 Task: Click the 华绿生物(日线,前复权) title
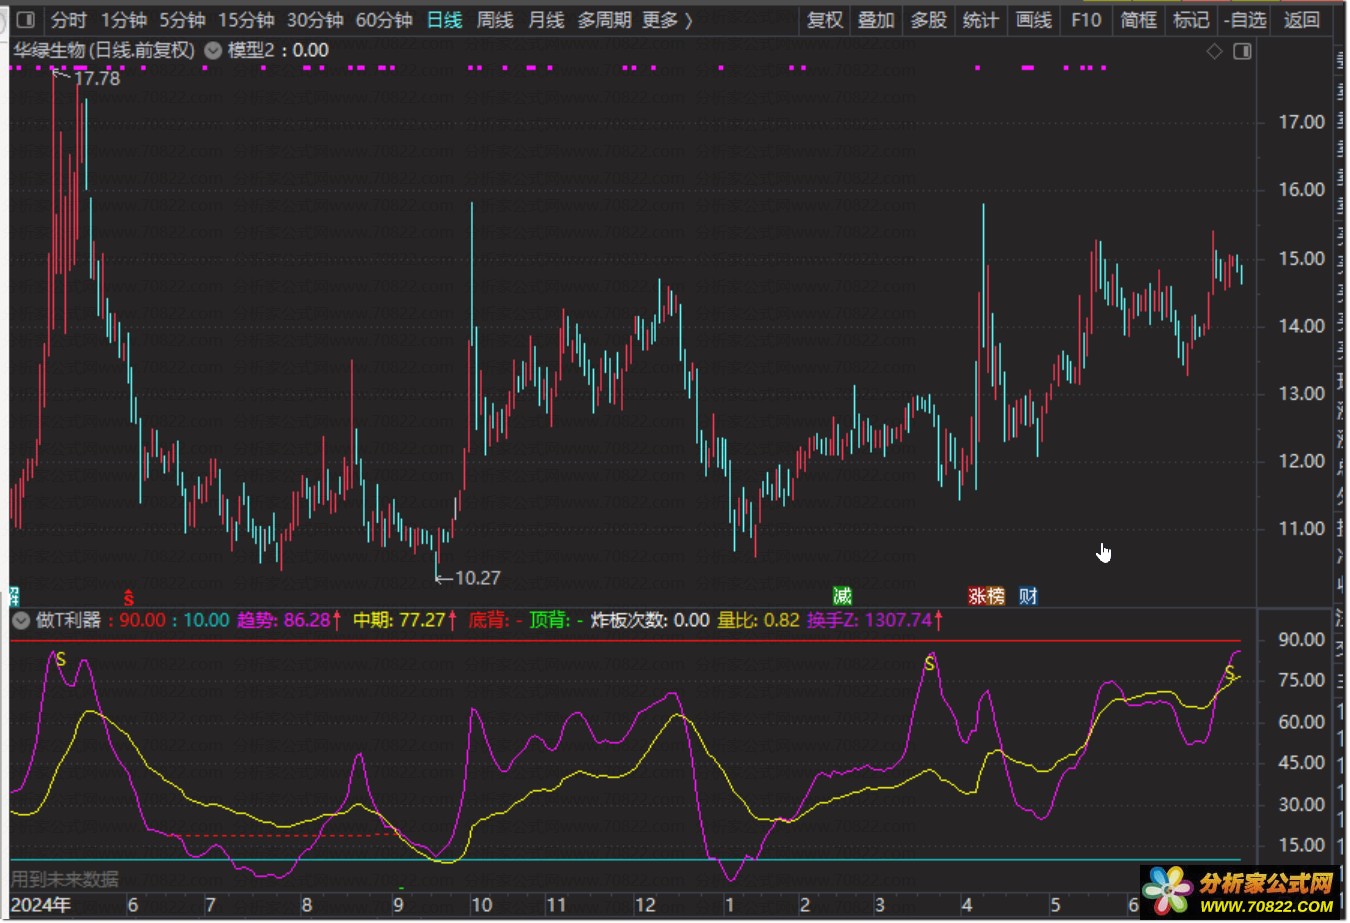(105, 50)
